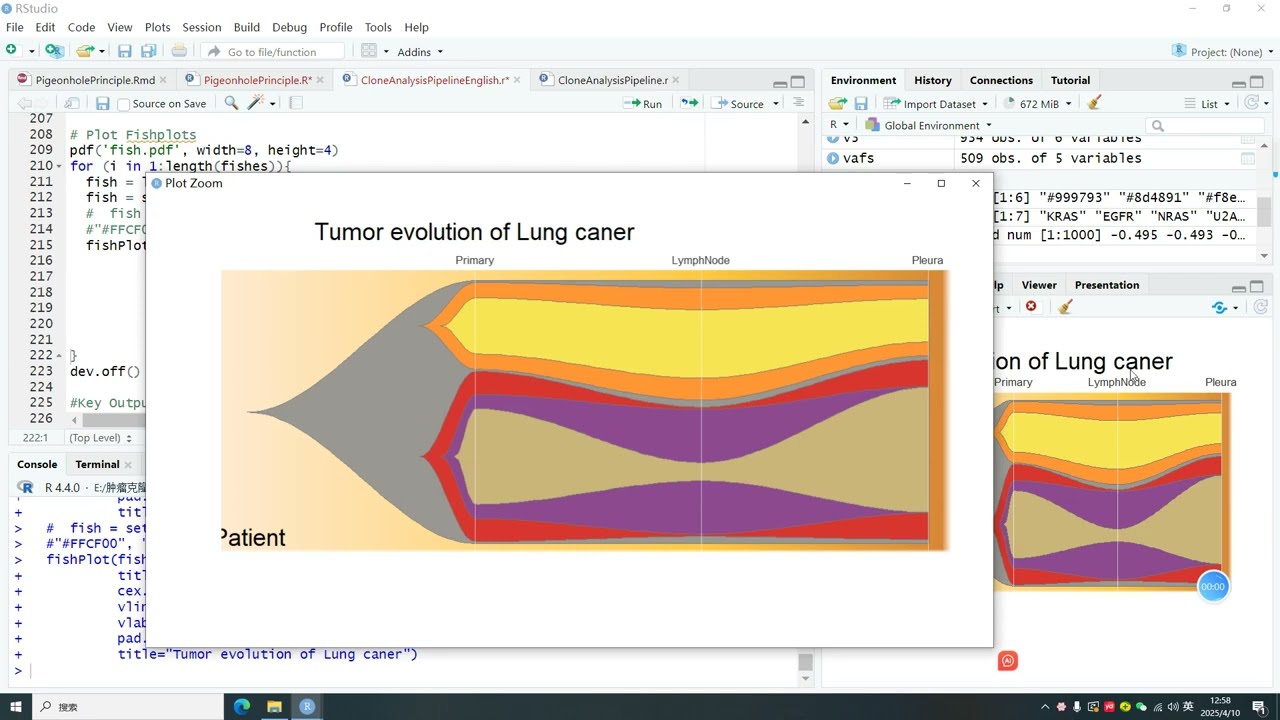This screenshot has width=1280, height=720.
Task: Click the Plots pane fishplot thumbnail
Action: pyautogui.click(x=1110, y=490)
